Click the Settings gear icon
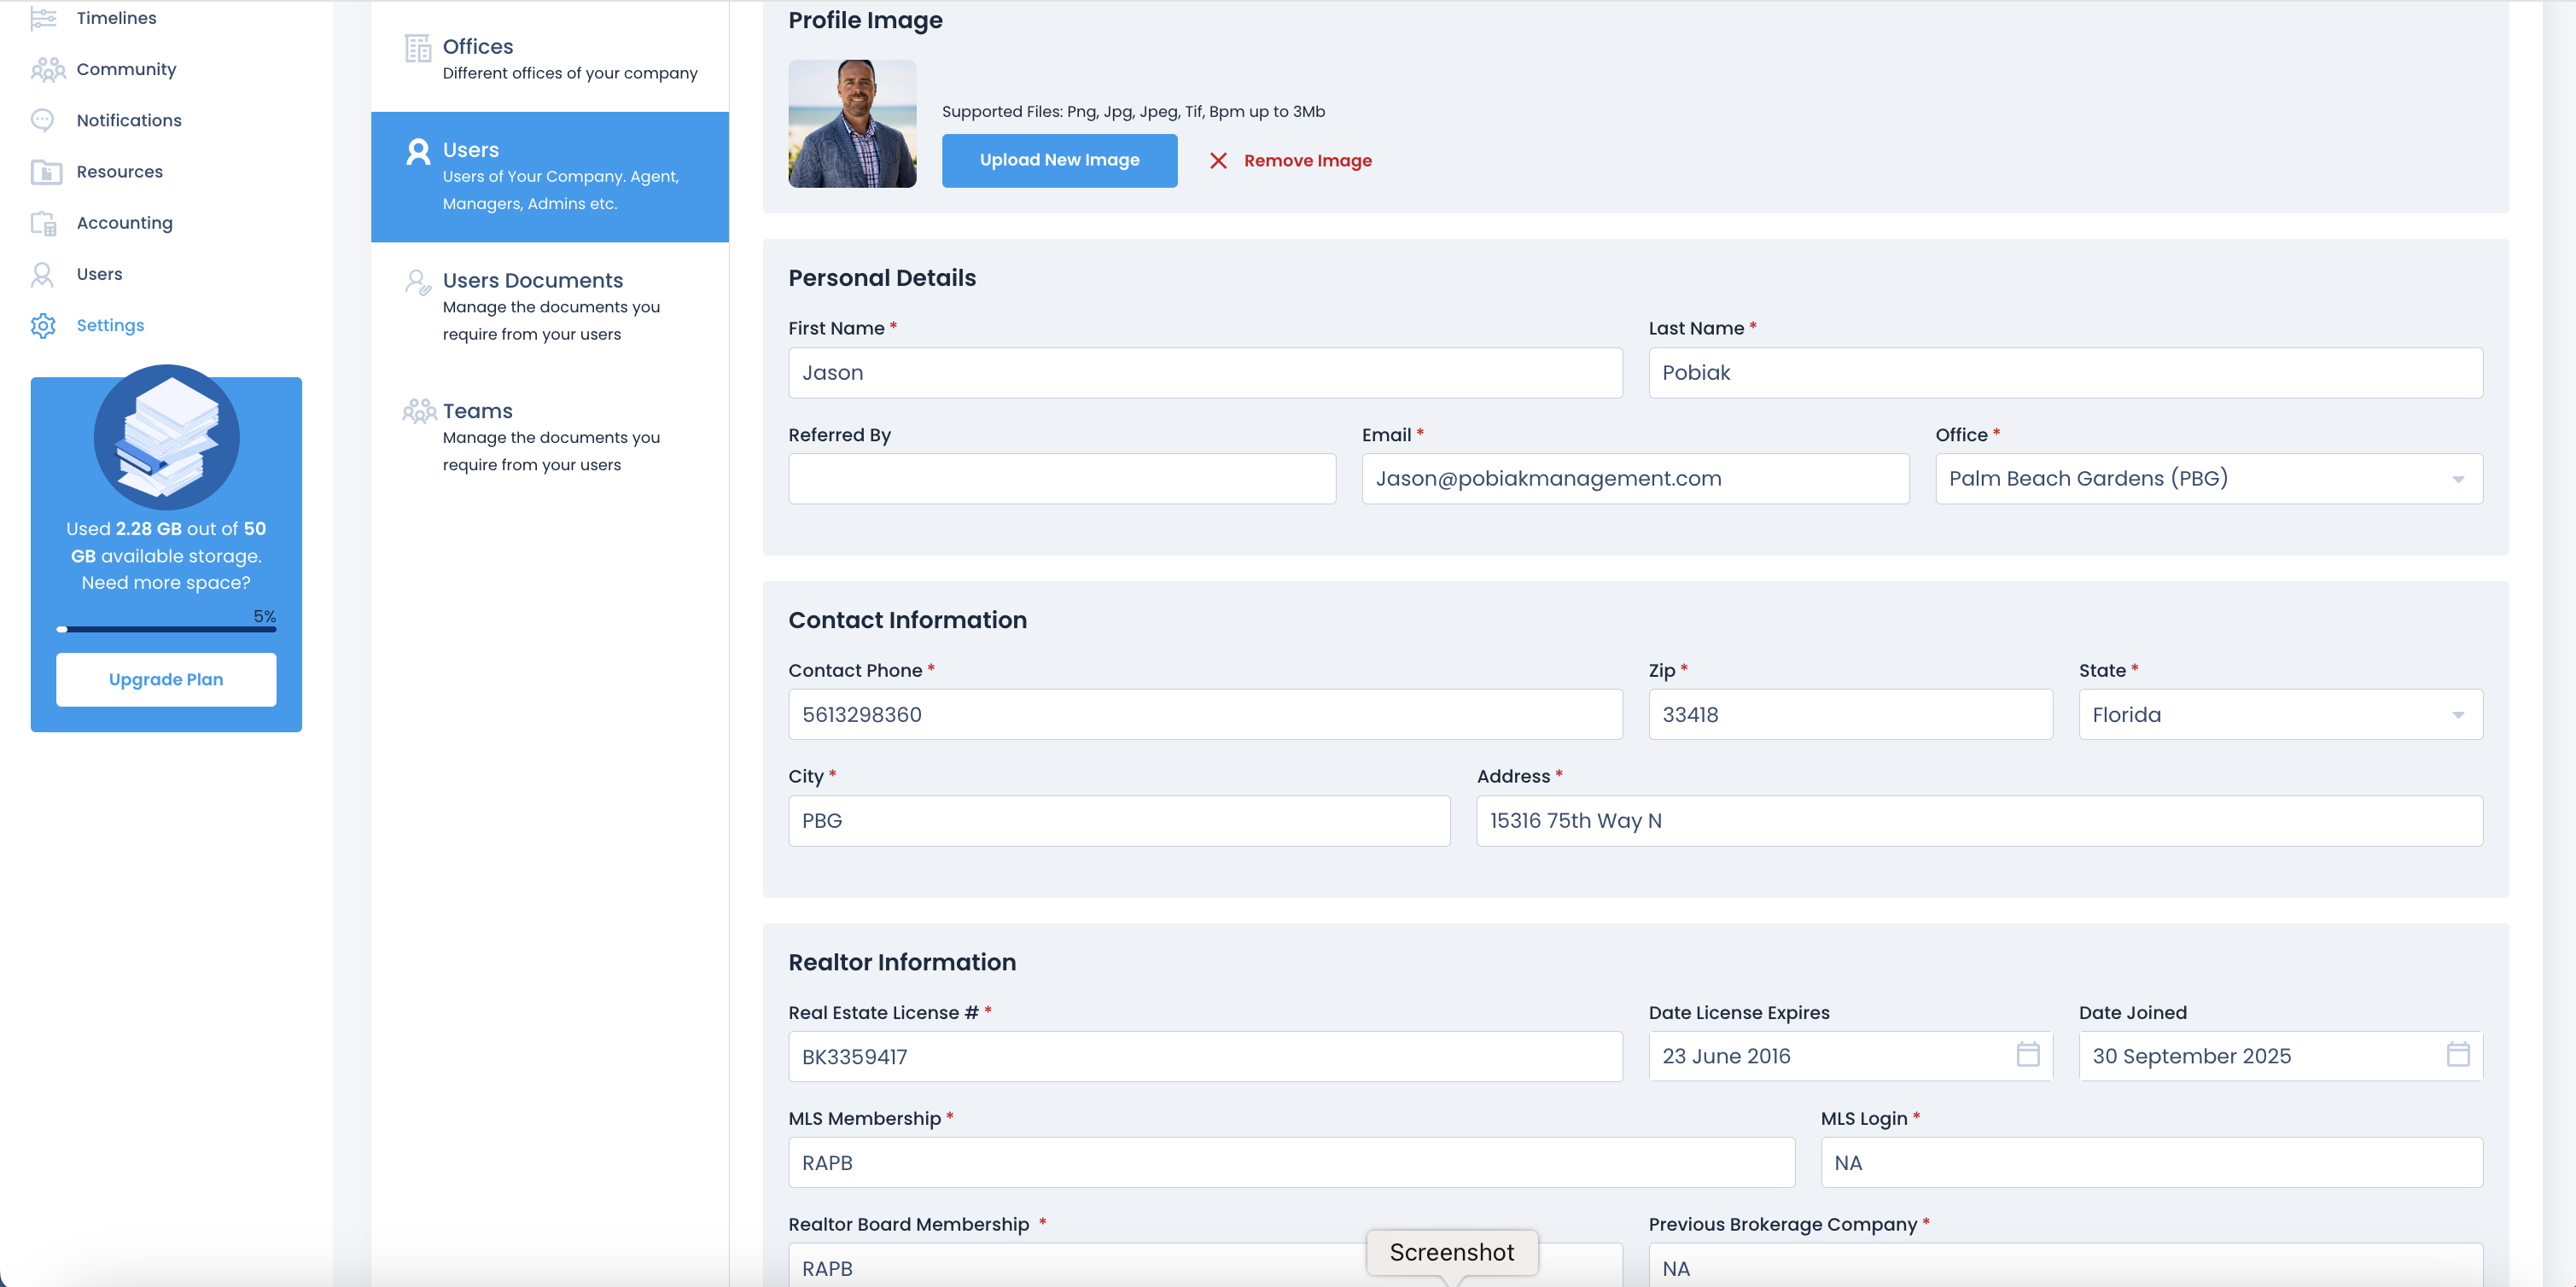The image size is (2576, 1287). 43,325
